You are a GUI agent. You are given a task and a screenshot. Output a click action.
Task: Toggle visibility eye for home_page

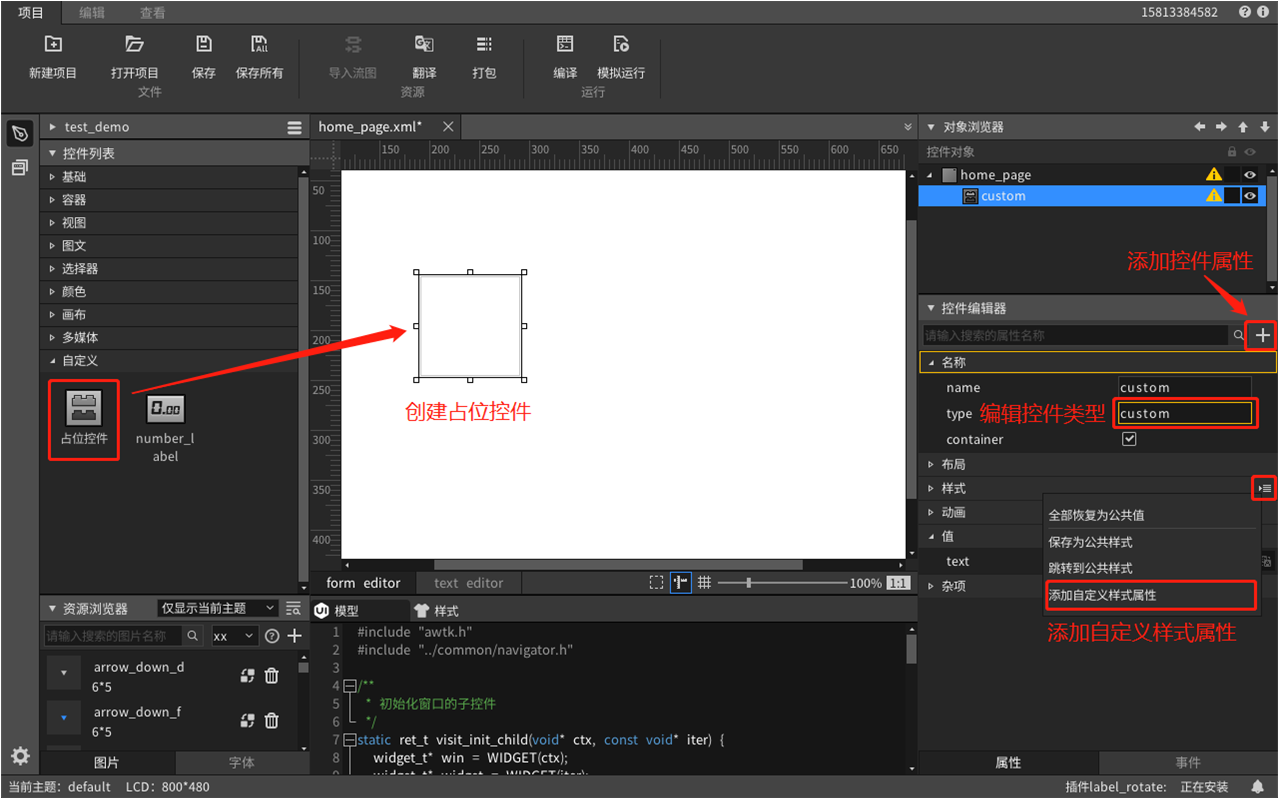tap(1249, 175)
